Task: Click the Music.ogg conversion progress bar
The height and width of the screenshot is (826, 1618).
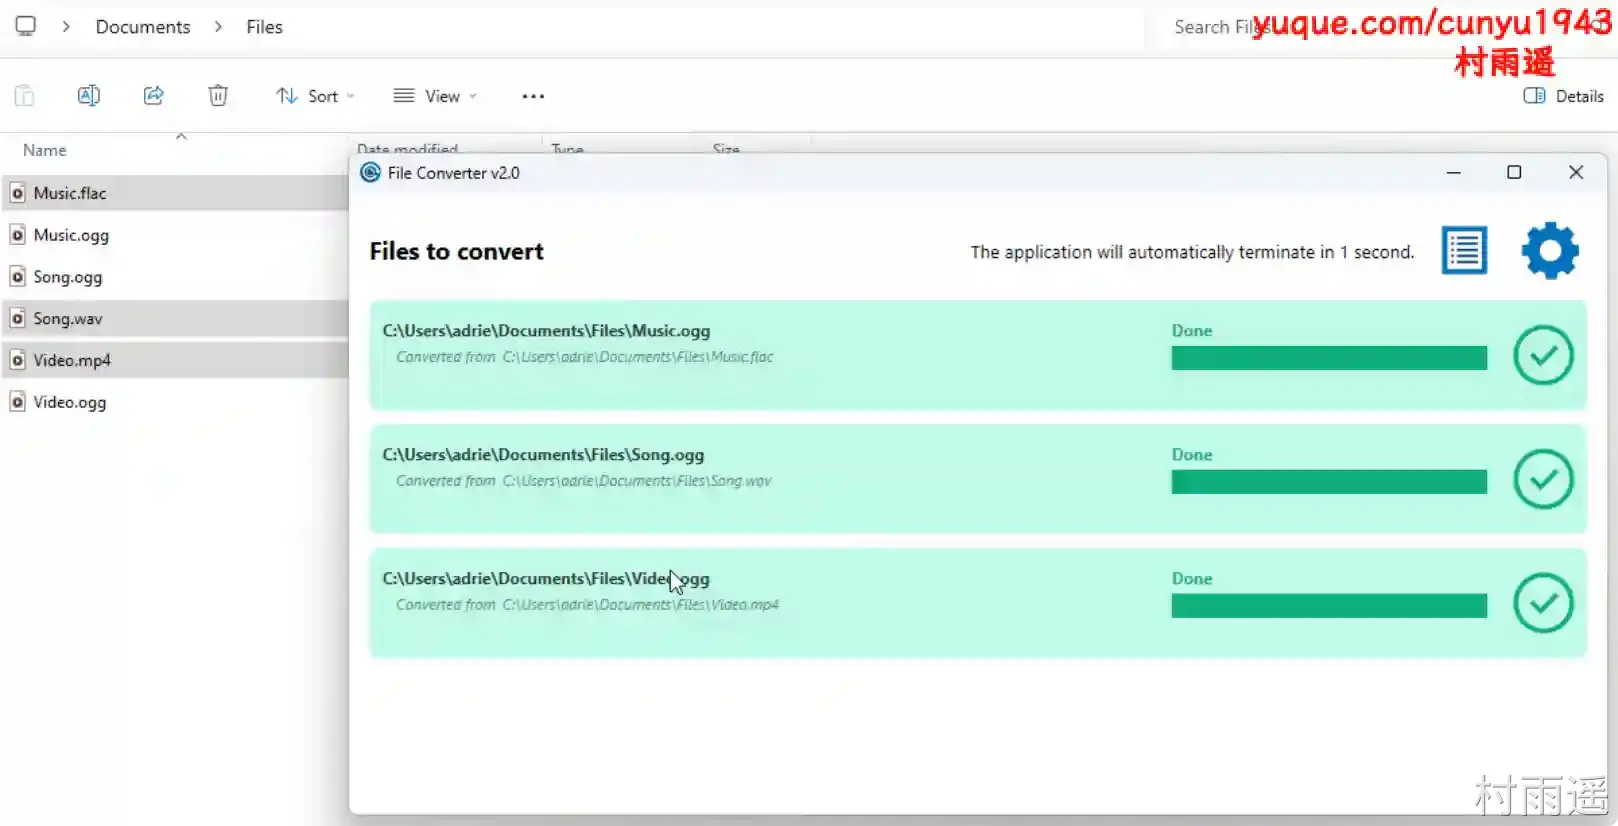Action: coord(1329,358)
